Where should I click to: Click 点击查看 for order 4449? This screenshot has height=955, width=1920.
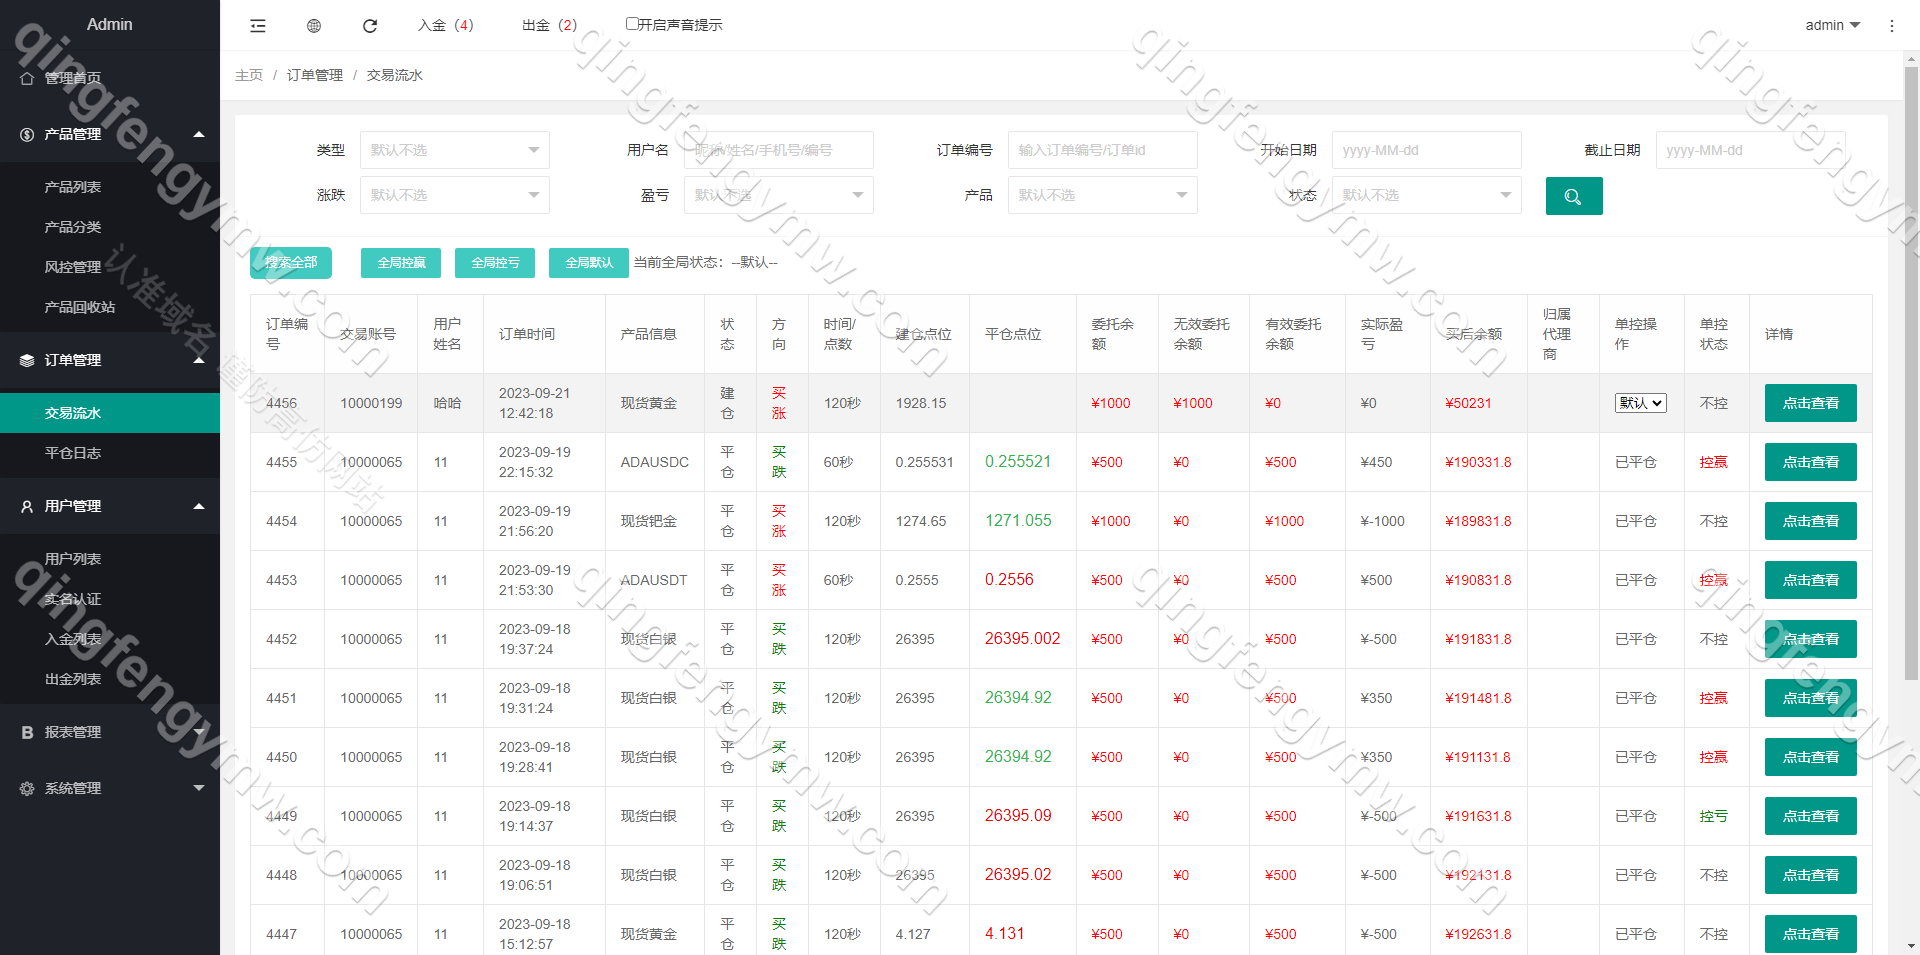point(1810,816)
